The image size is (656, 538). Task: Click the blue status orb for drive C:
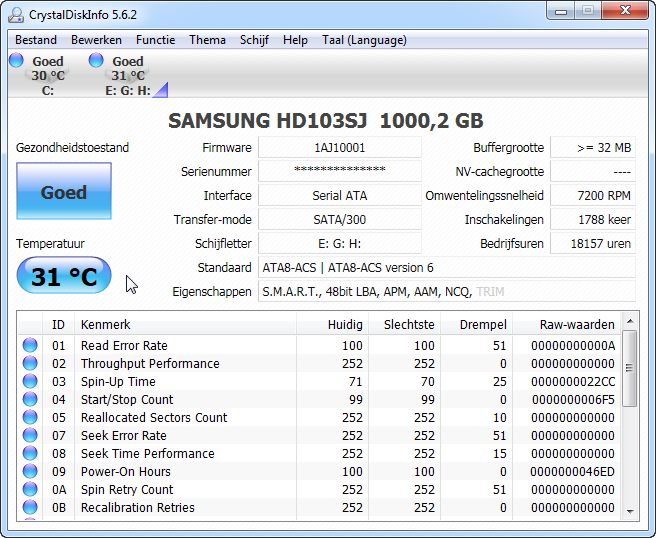[x=16, y=61]
